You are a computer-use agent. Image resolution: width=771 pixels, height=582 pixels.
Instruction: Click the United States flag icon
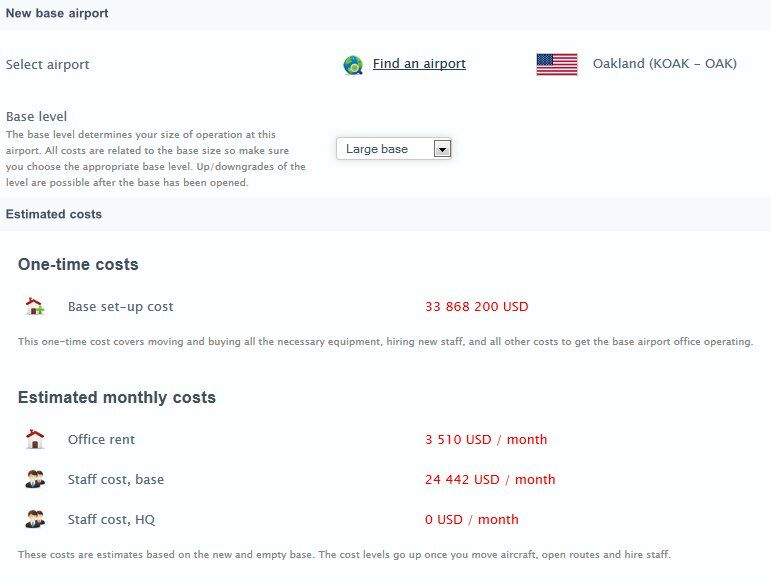[x=556, y=64]
